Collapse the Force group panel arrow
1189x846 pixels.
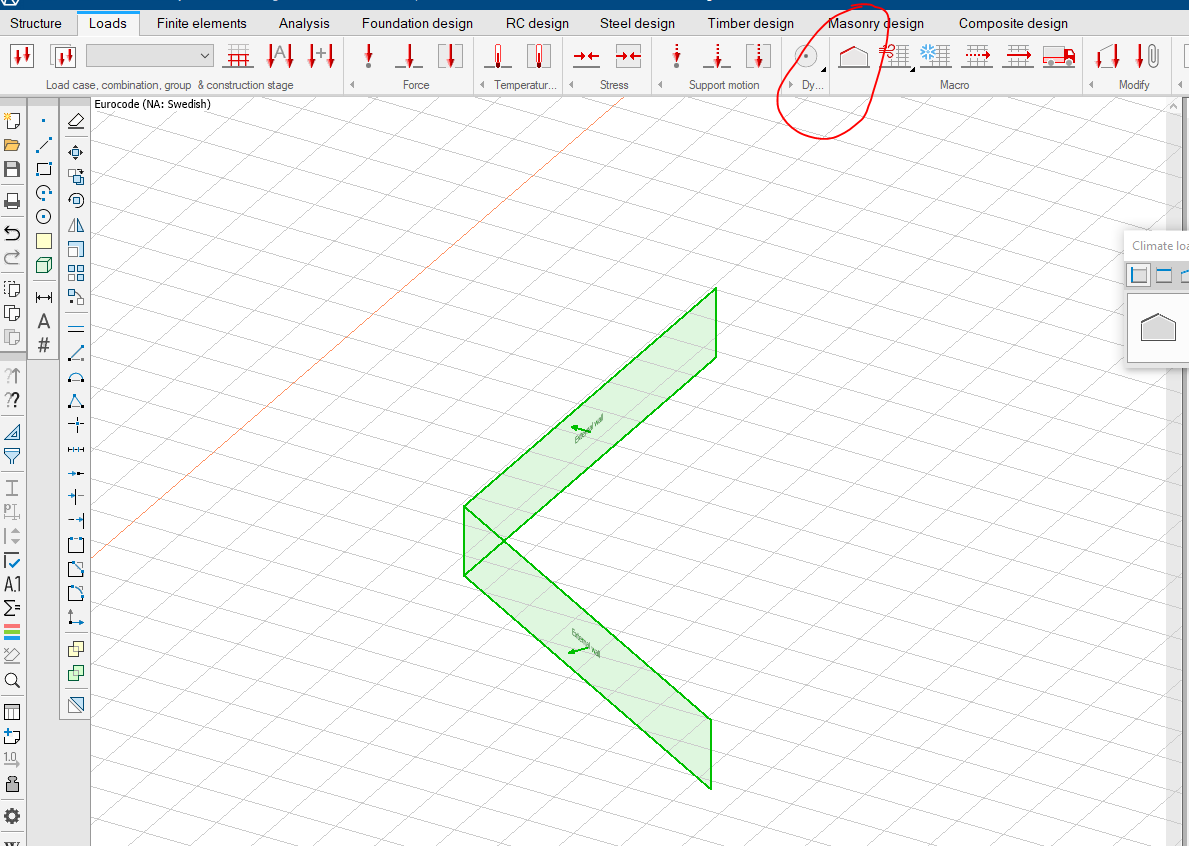coord(352,85)
